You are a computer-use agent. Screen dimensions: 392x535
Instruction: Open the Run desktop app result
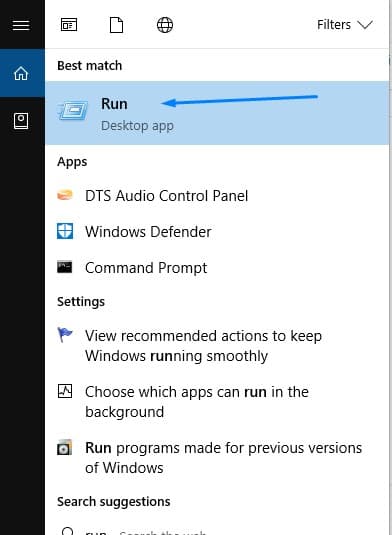tap(217, 113)
